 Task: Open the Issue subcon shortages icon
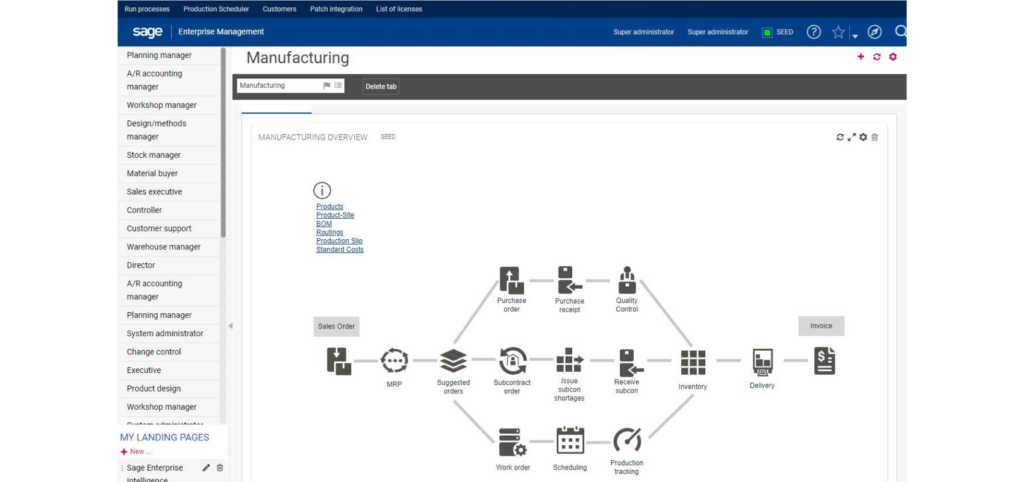click(569, 361)
